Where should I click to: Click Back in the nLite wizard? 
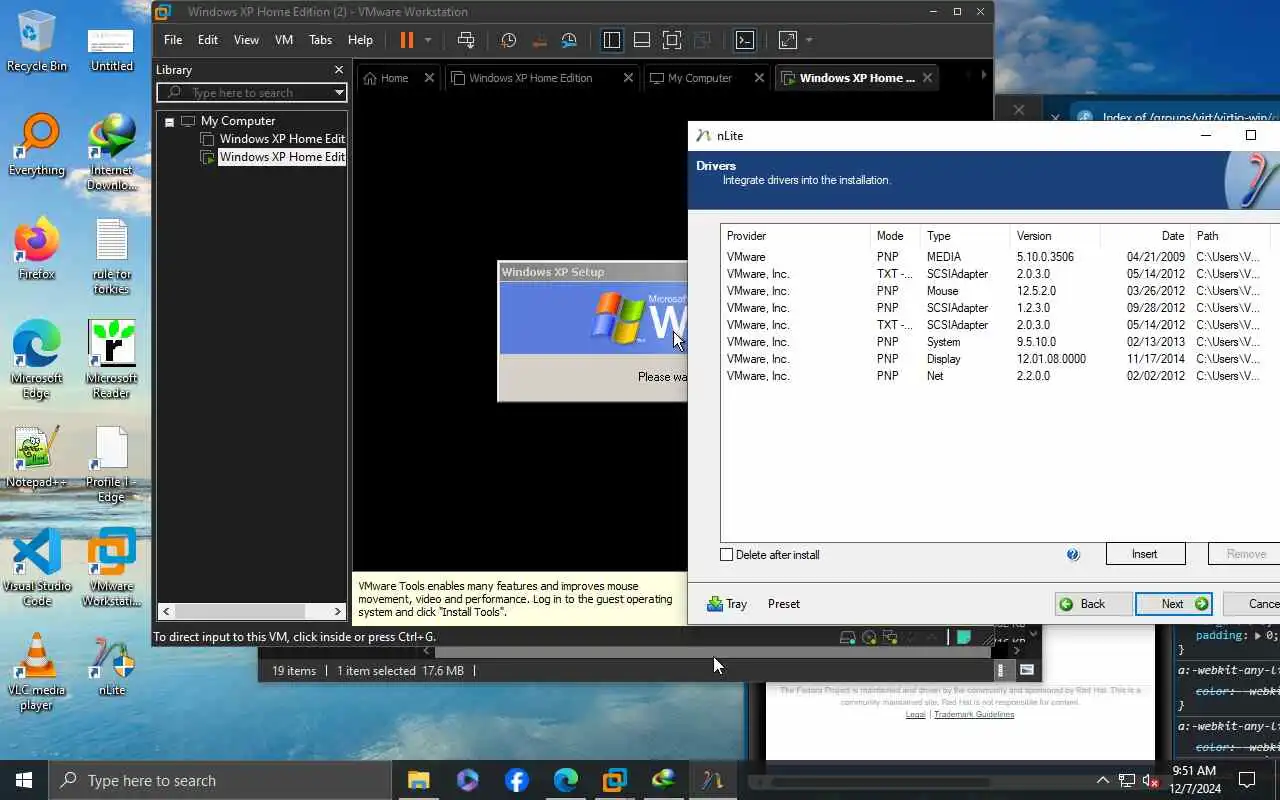click(x=1093, y=604)
